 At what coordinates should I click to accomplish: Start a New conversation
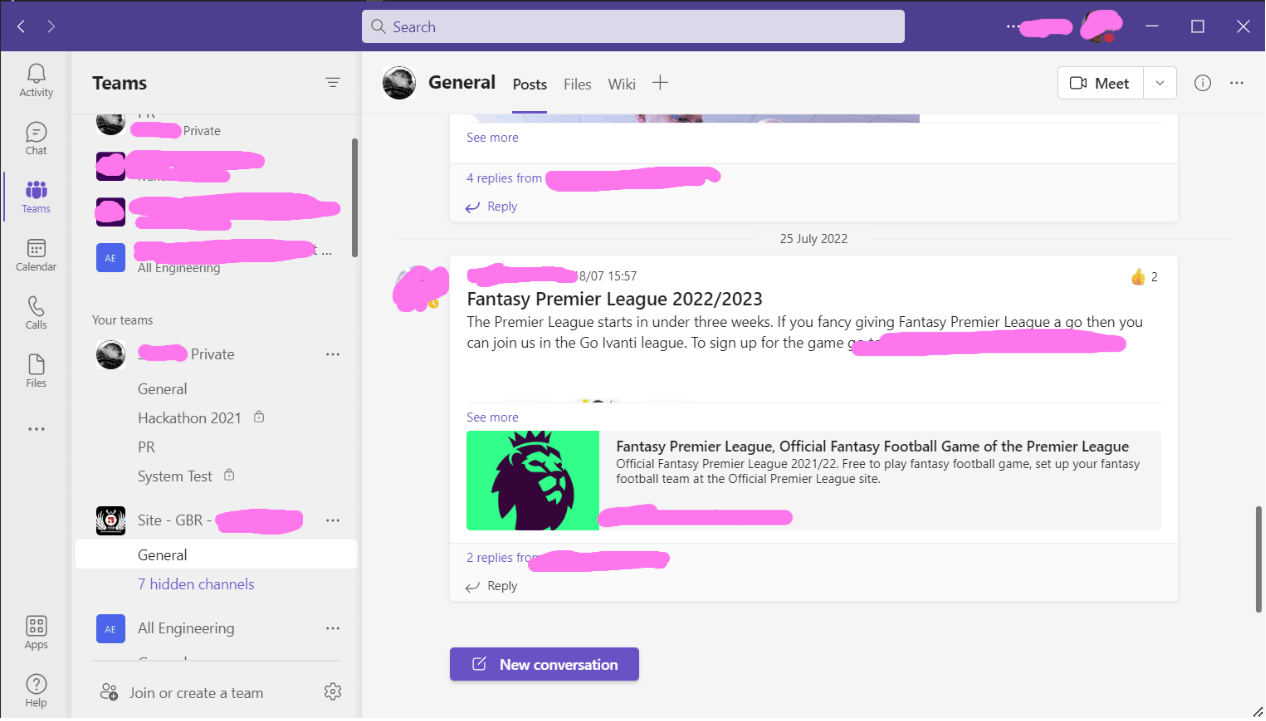[x=544, y=664]
